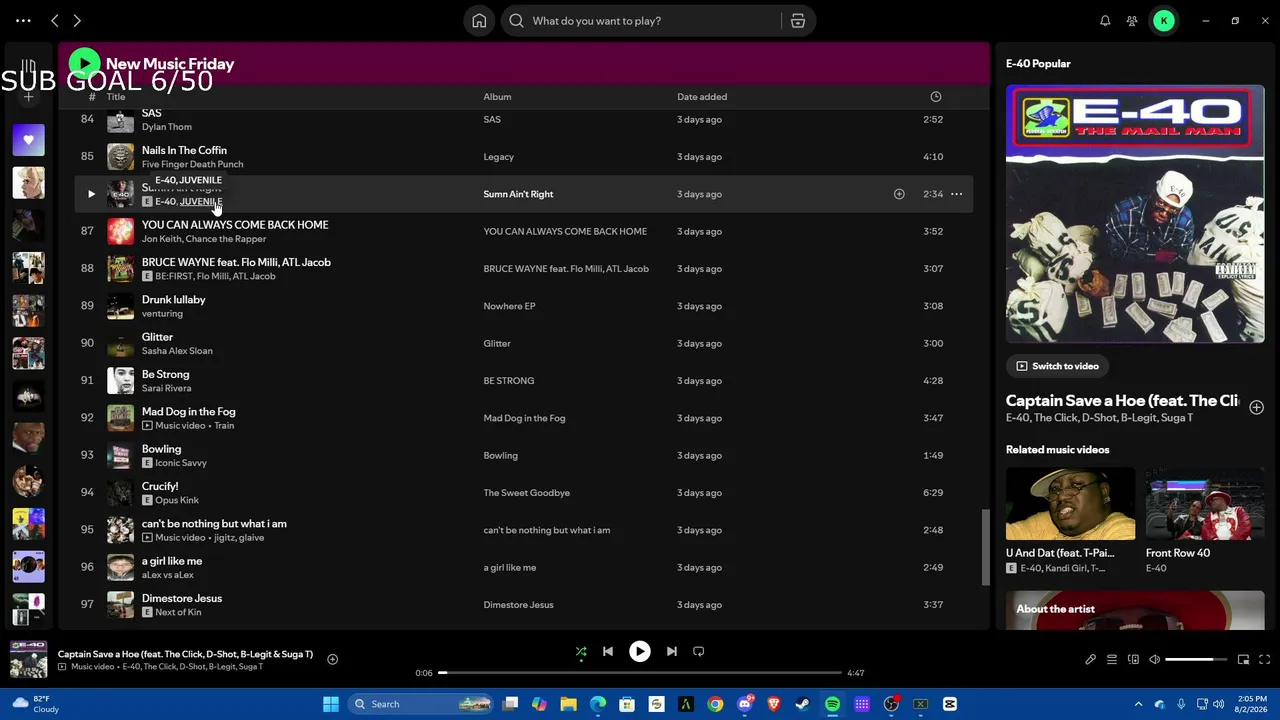The height and width of the screenshot is (720, 1280).
Task: Play the hovered Sumn Ain't Right track
Action: [x=91, y=194]
